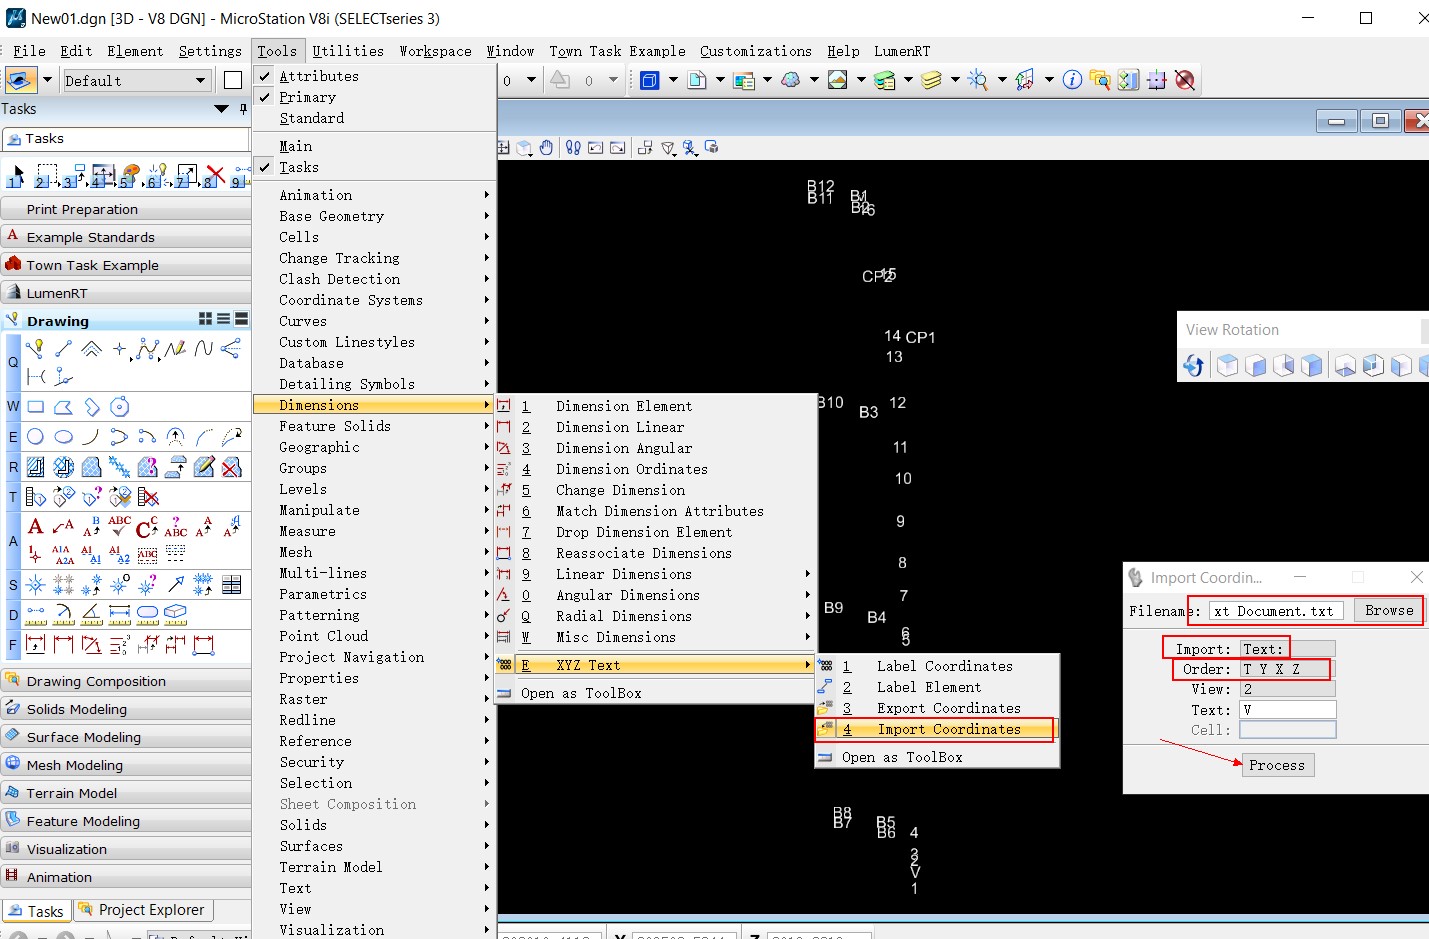Open the Import type dropdown showing Text
Image resolution: width=1429 pixels, height=939 pixels.
1288,649
